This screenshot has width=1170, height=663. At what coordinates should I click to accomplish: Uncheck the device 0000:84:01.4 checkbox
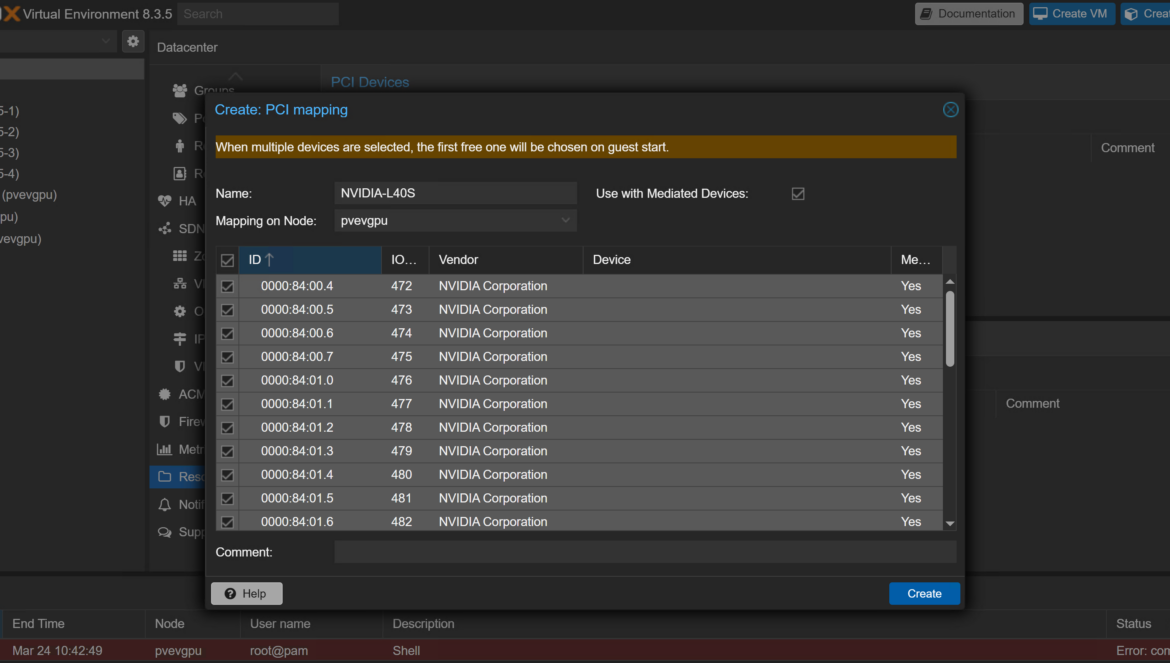(x=228, y=475)
